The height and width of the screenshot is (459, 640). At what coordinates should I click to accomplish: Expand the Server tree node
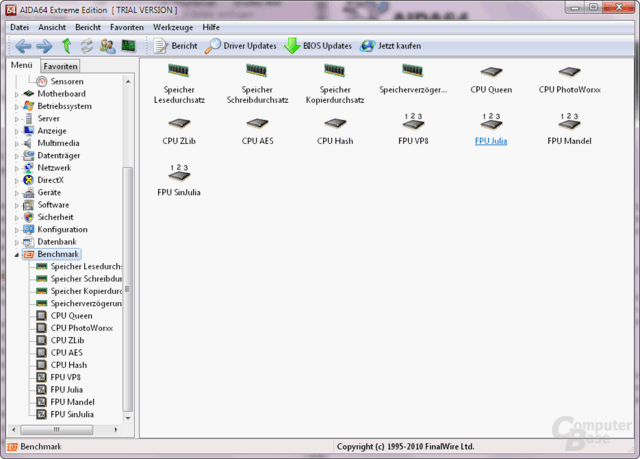pyautogui.click(x=17, y=119)
